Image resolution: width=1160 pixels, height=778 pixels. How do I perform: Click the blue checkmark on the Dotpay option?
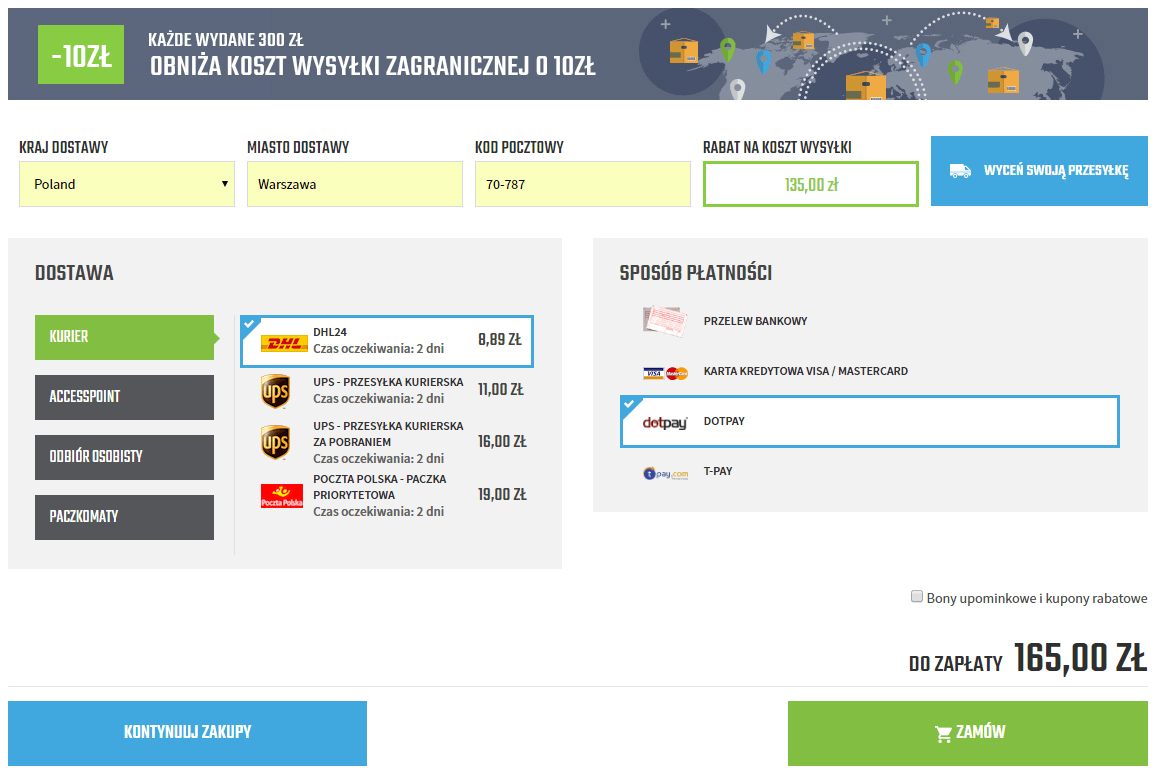coord(629,404)
